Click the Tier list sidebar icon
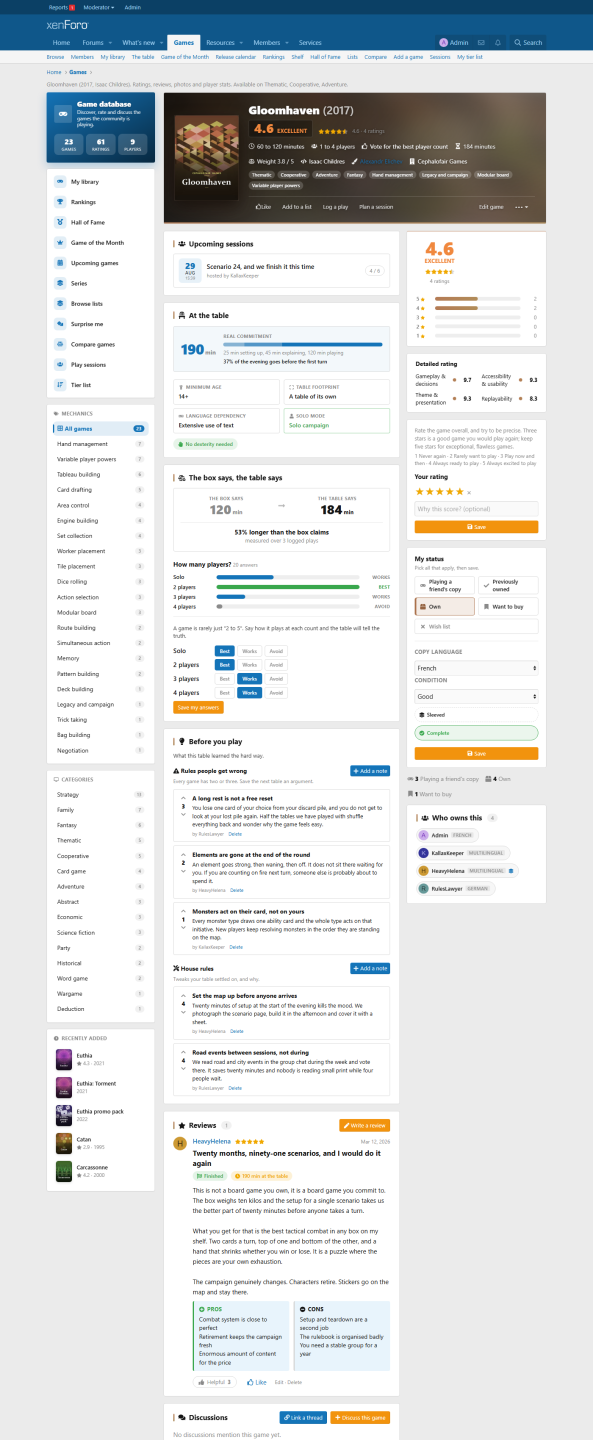 [61, 384]
